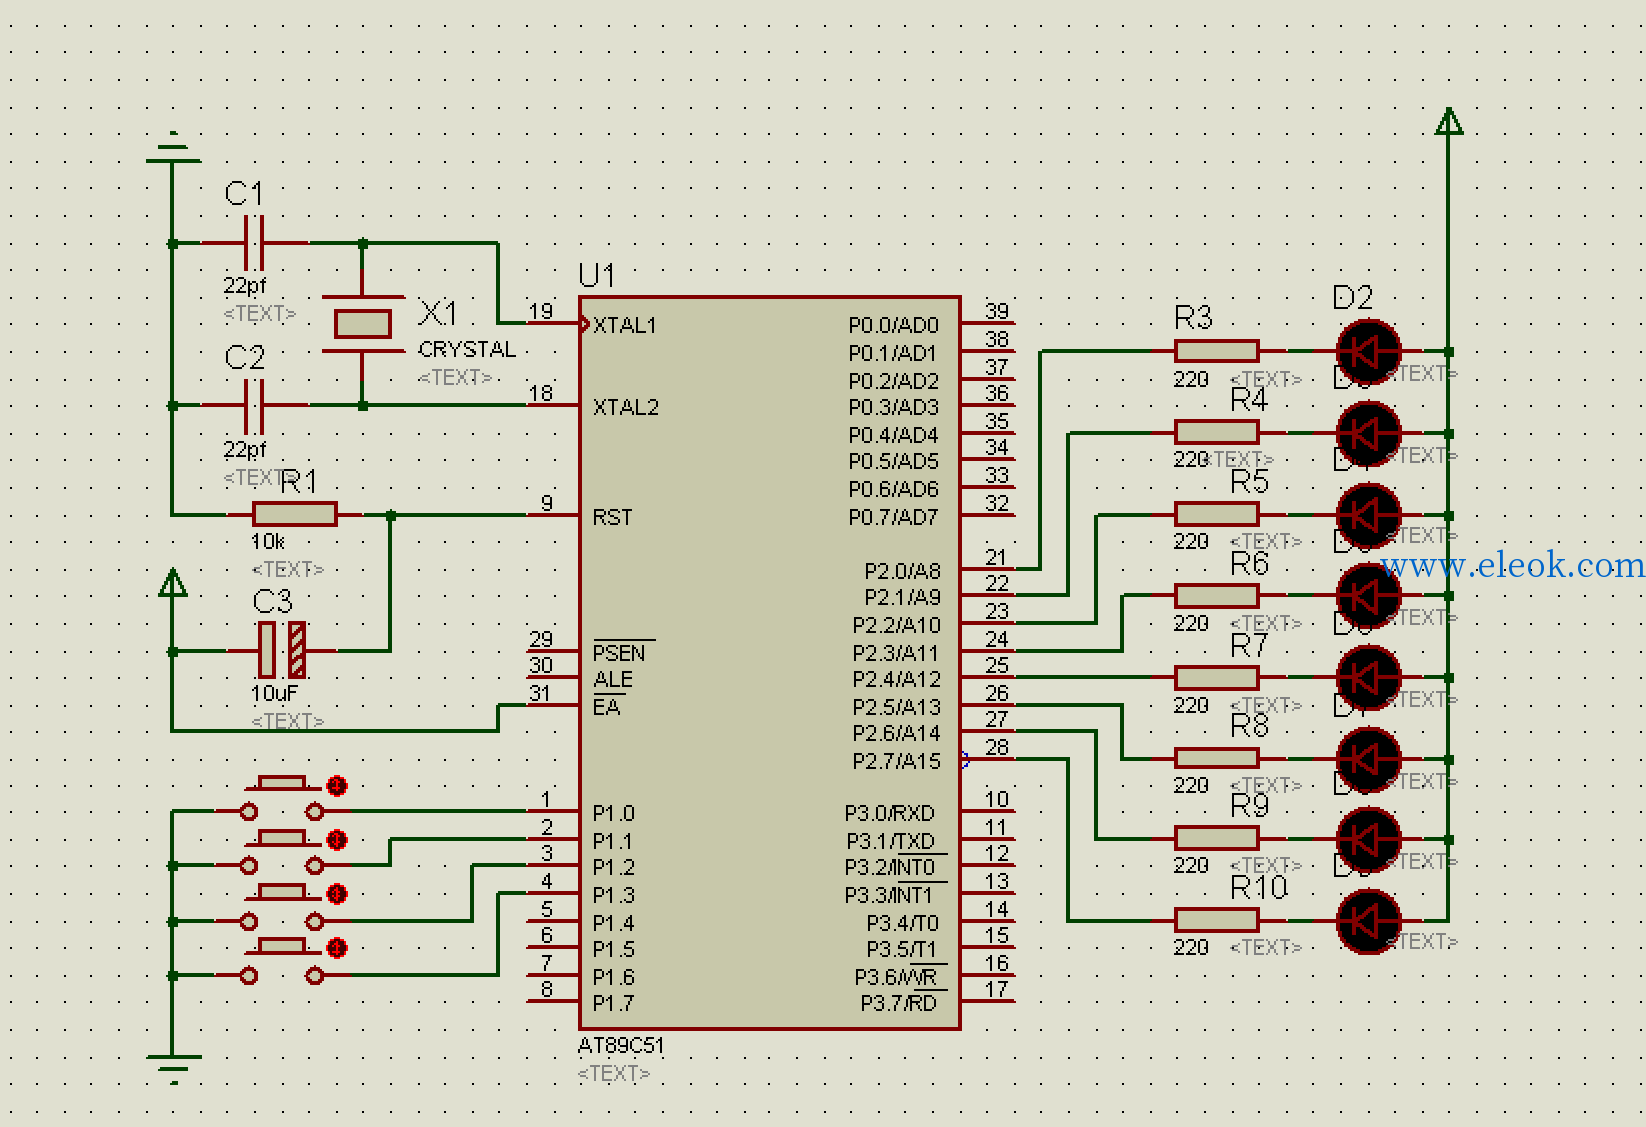Click the D2 reference label
1646x1127 pixels.
point(1353,297)
